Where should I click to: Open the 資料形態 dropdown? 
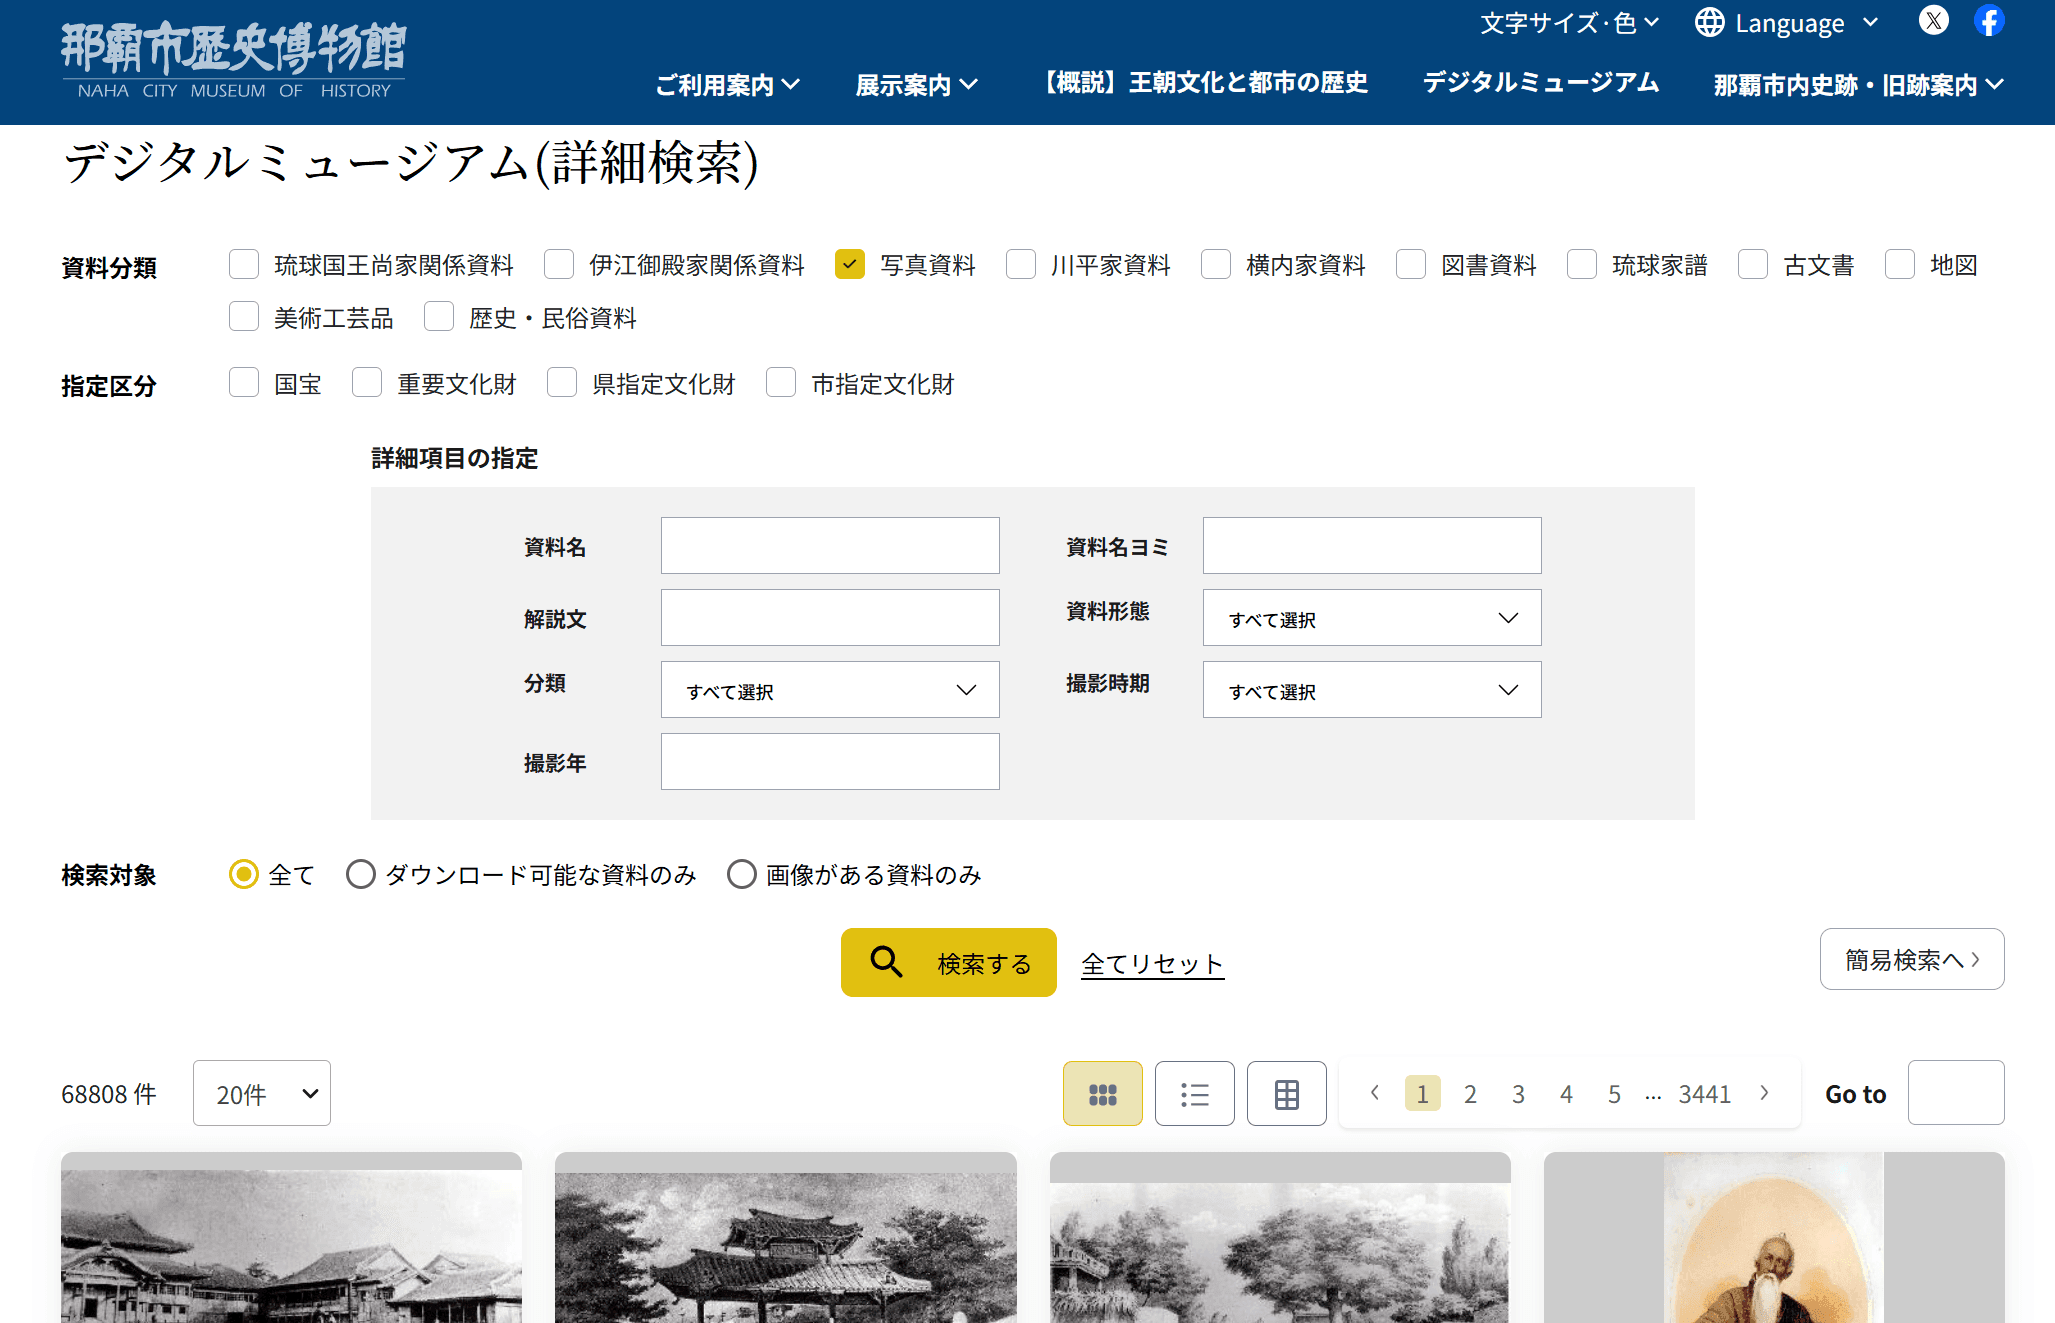[x=1372, y=618]
